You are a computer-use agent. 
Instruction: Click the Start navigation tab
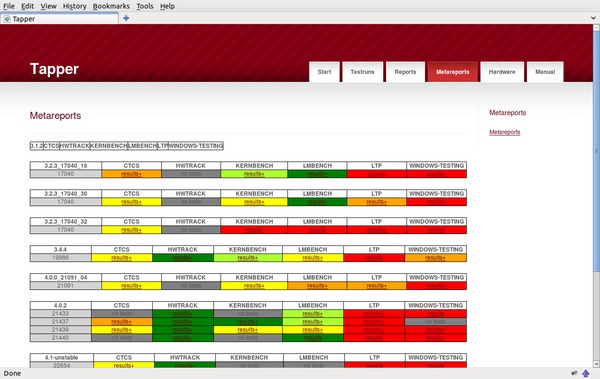pyautogui.click(x=324, y=72)
